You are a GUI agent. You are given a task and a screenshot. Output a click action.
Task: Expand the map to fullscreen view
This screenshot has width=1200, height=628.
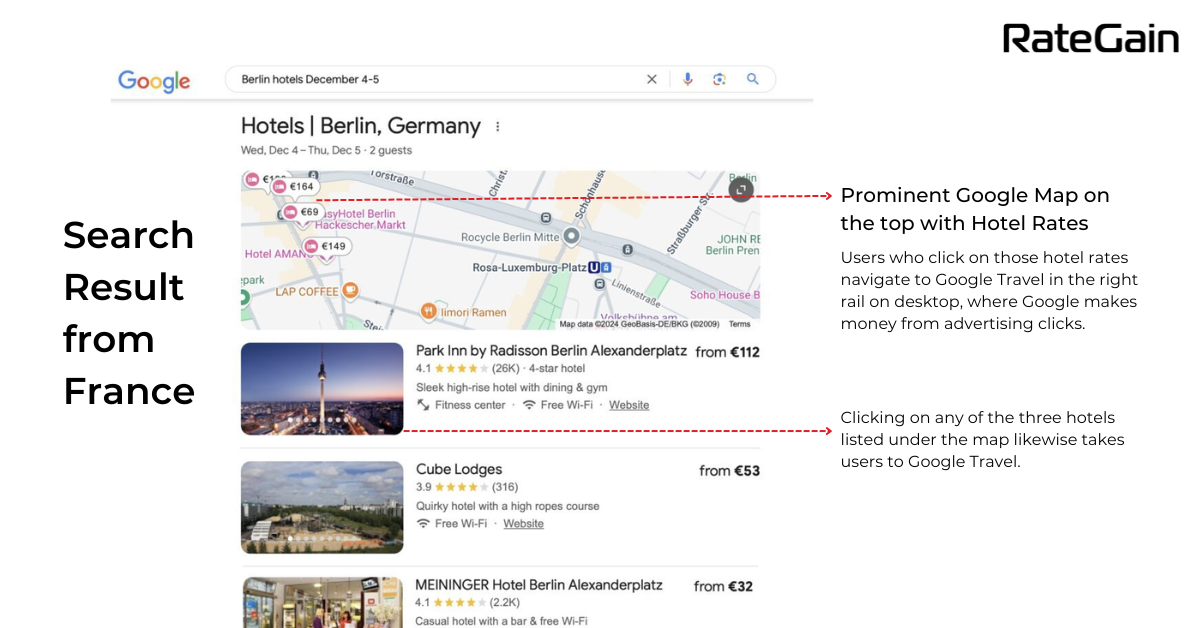point(740,189)
